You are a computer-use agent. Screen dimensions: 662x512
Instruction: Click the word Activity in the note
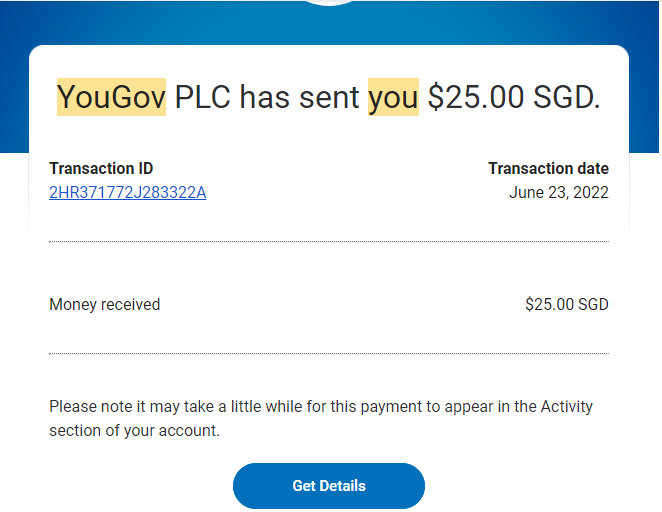pyautogui.click(x=566, y=407)
